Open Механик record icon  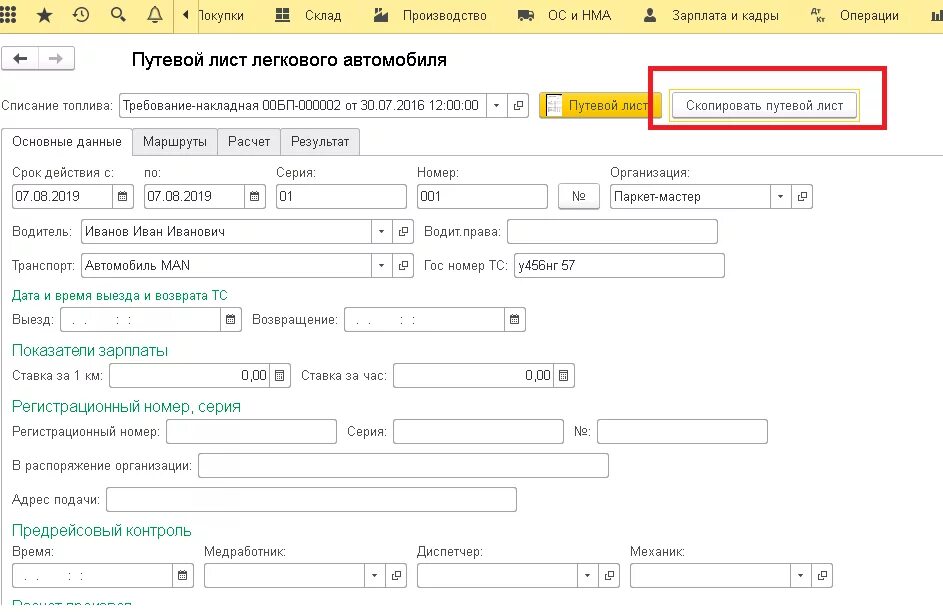coord(822,576)
